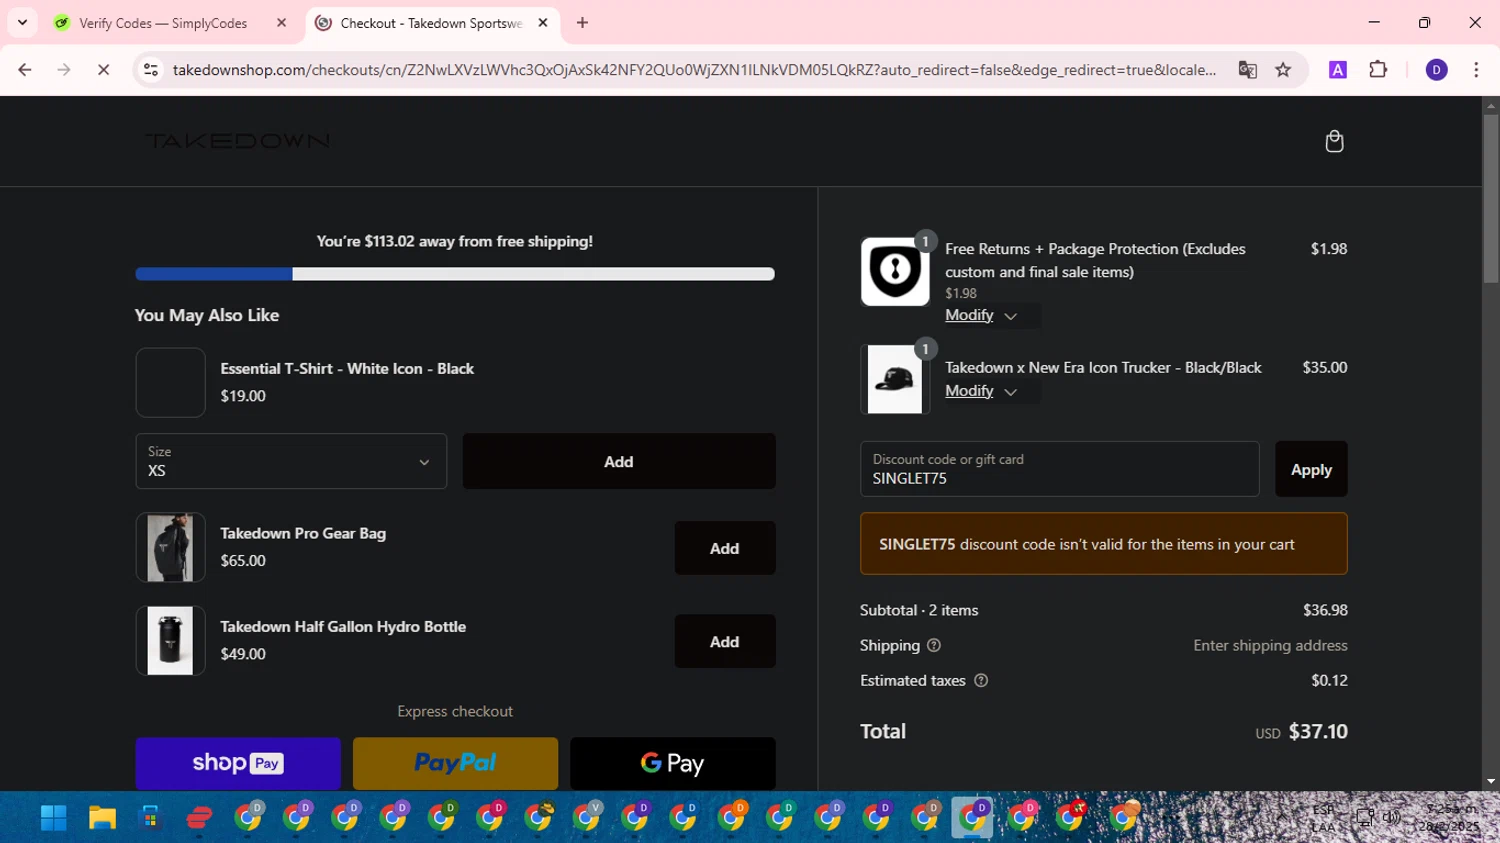Image resolution: width=1500 pixels, height=843 pixels.
Task: Add Essential T-Shirt to cart
Action: point(619,461)
